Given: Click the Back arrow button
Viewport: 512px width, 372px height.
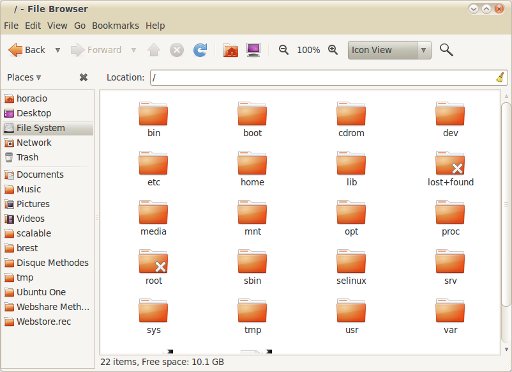Looking at the screenshot, I should point(27,50).
